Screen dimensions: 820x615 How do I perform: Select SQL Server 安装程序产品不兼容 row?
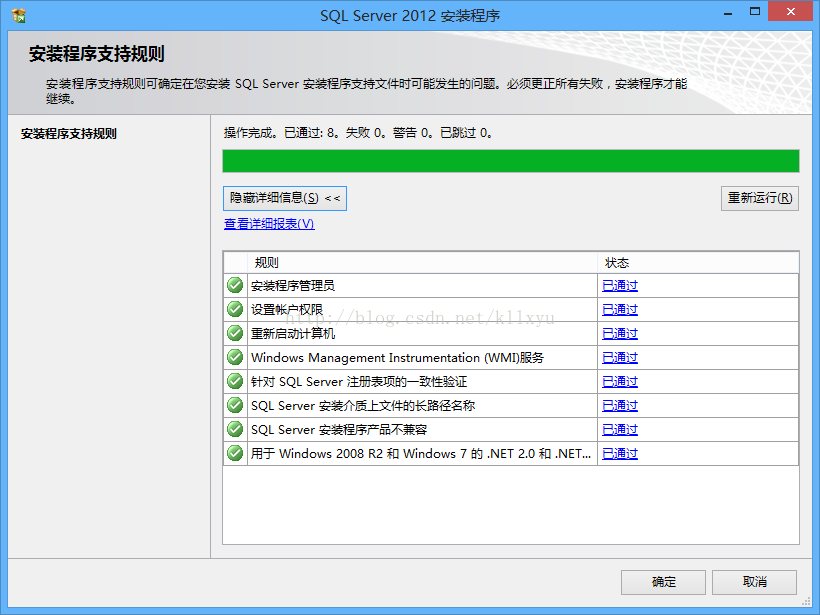tap(511, 430)
